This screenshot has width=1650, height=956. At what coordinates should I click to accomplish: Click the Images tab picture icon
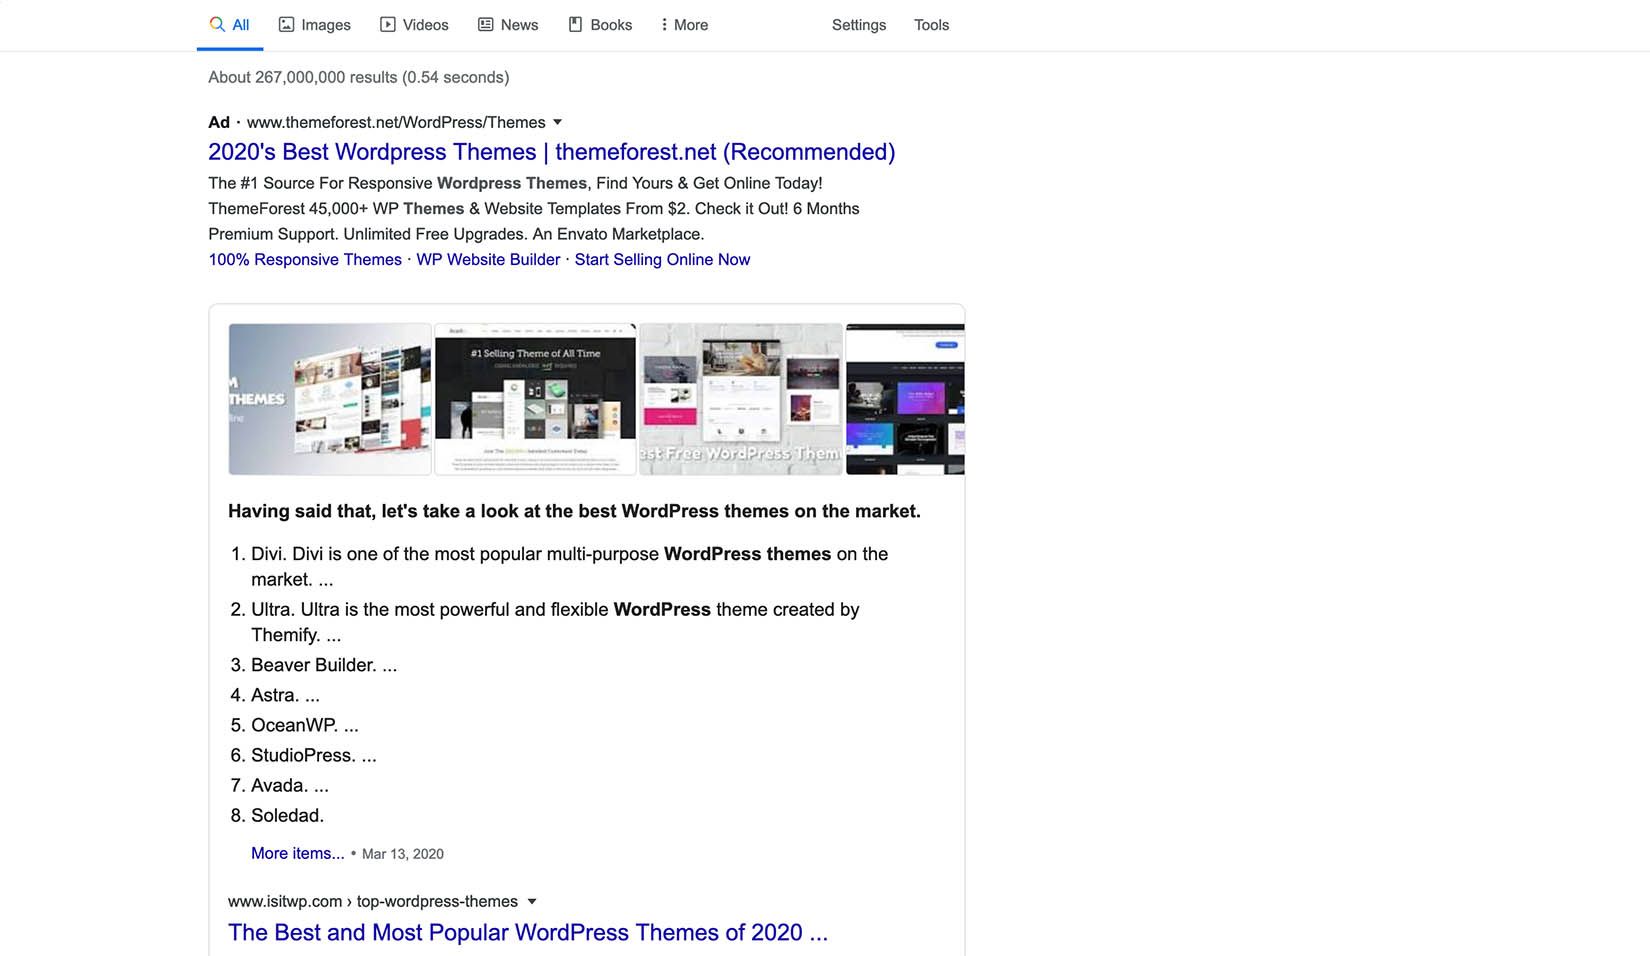pos(286,24)
